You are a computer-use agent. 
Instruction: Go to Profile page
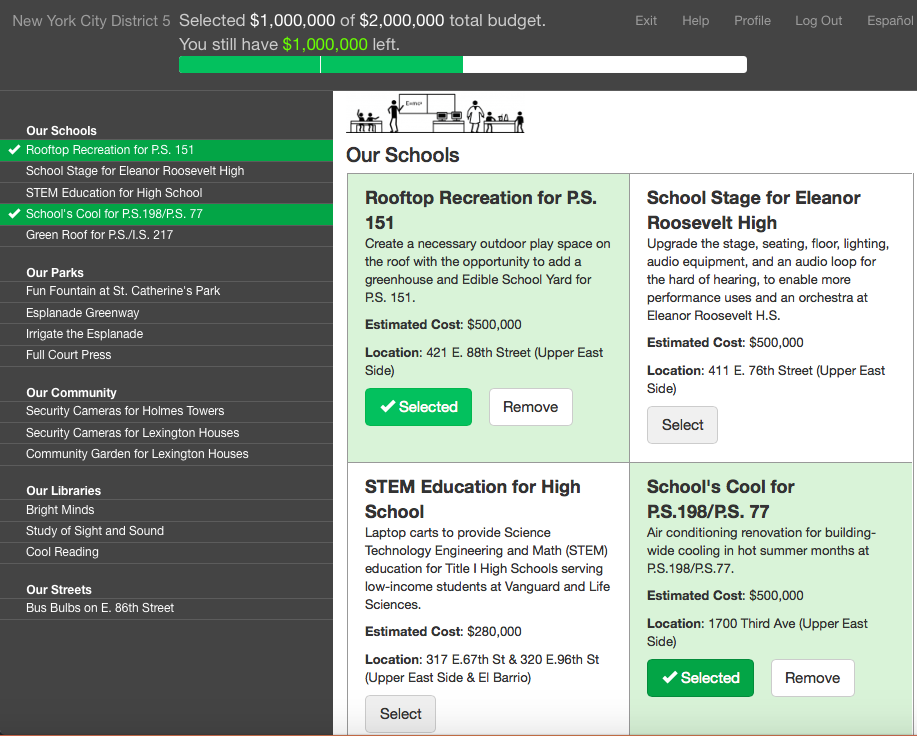tap(752, 20)
